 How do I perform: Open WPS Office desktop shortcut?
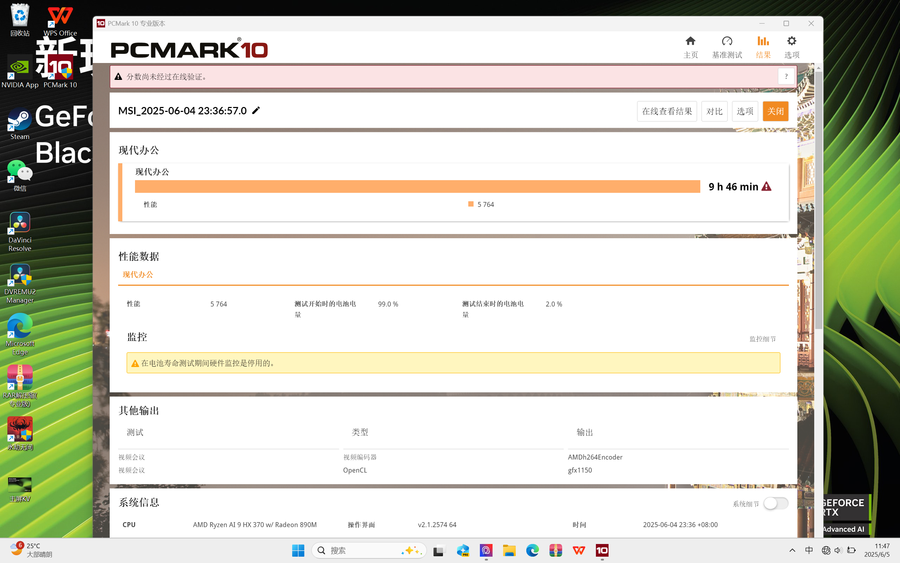coord(60,21)
